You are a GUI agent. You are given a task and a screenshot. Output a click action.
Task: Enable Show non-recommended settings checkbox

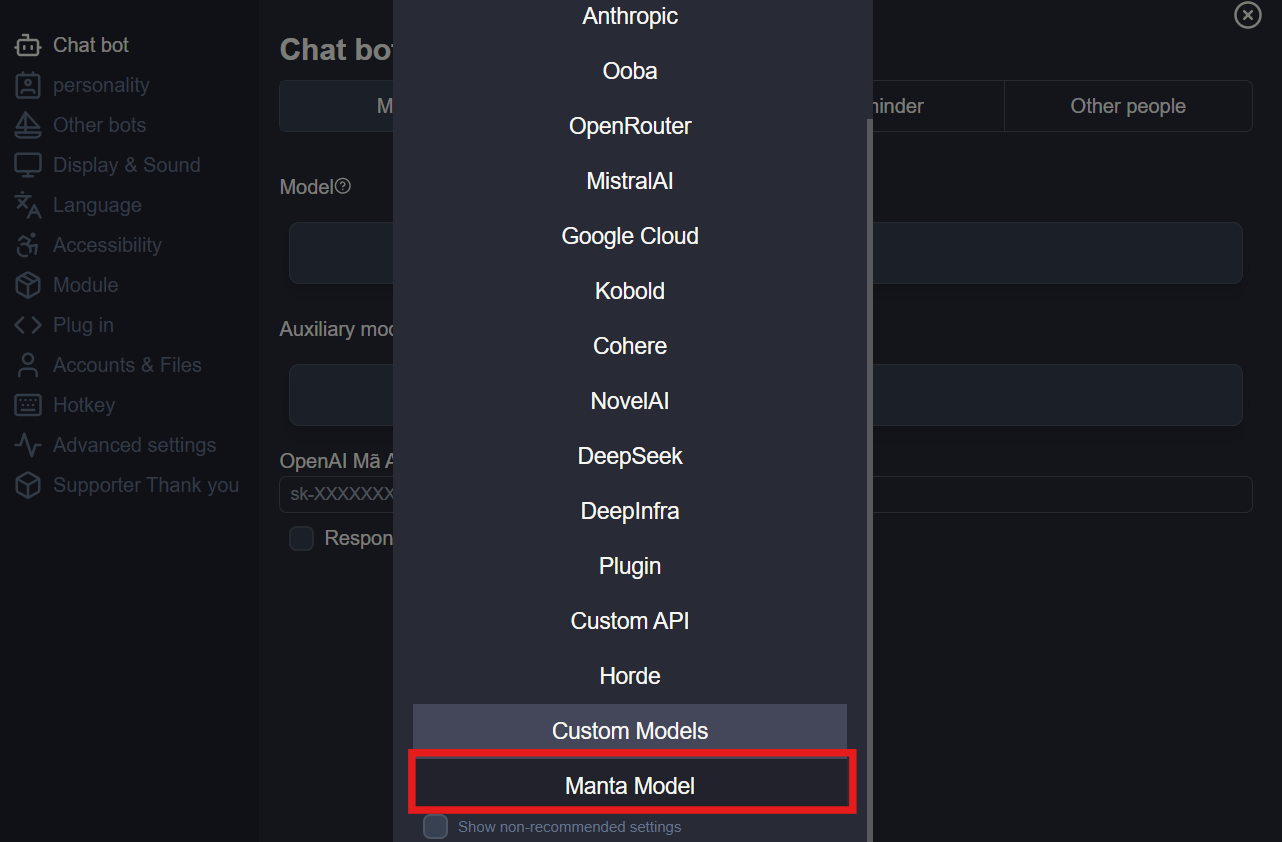tap(435, 827)
